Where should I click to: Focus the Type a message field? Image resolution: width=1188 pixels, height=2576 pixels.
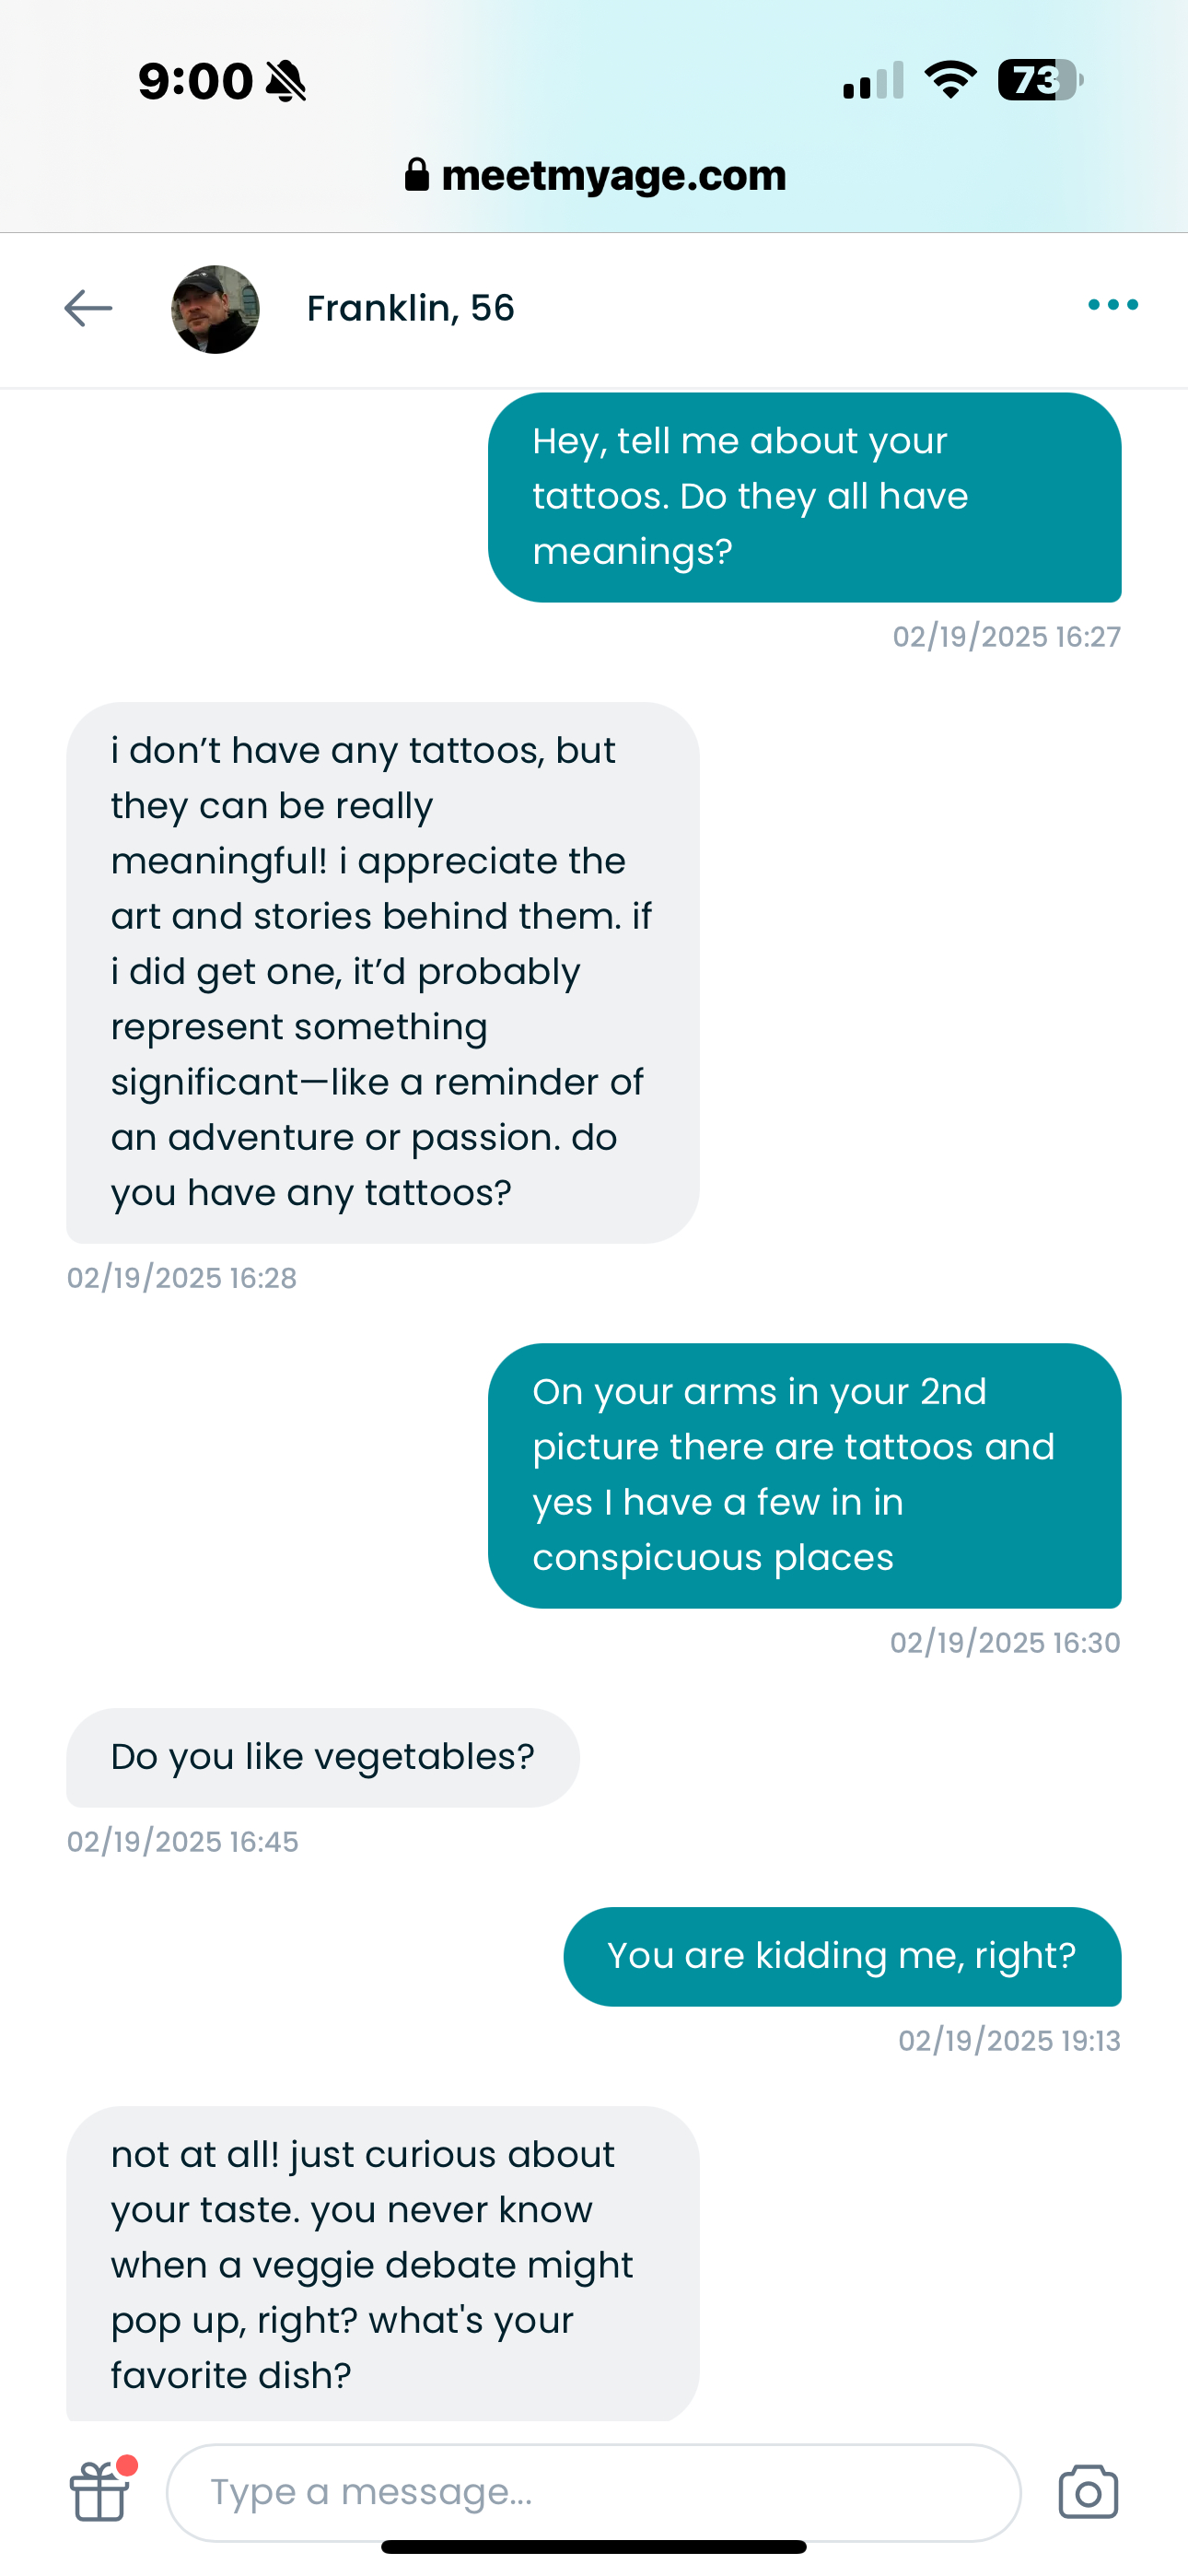(593, 2492)
